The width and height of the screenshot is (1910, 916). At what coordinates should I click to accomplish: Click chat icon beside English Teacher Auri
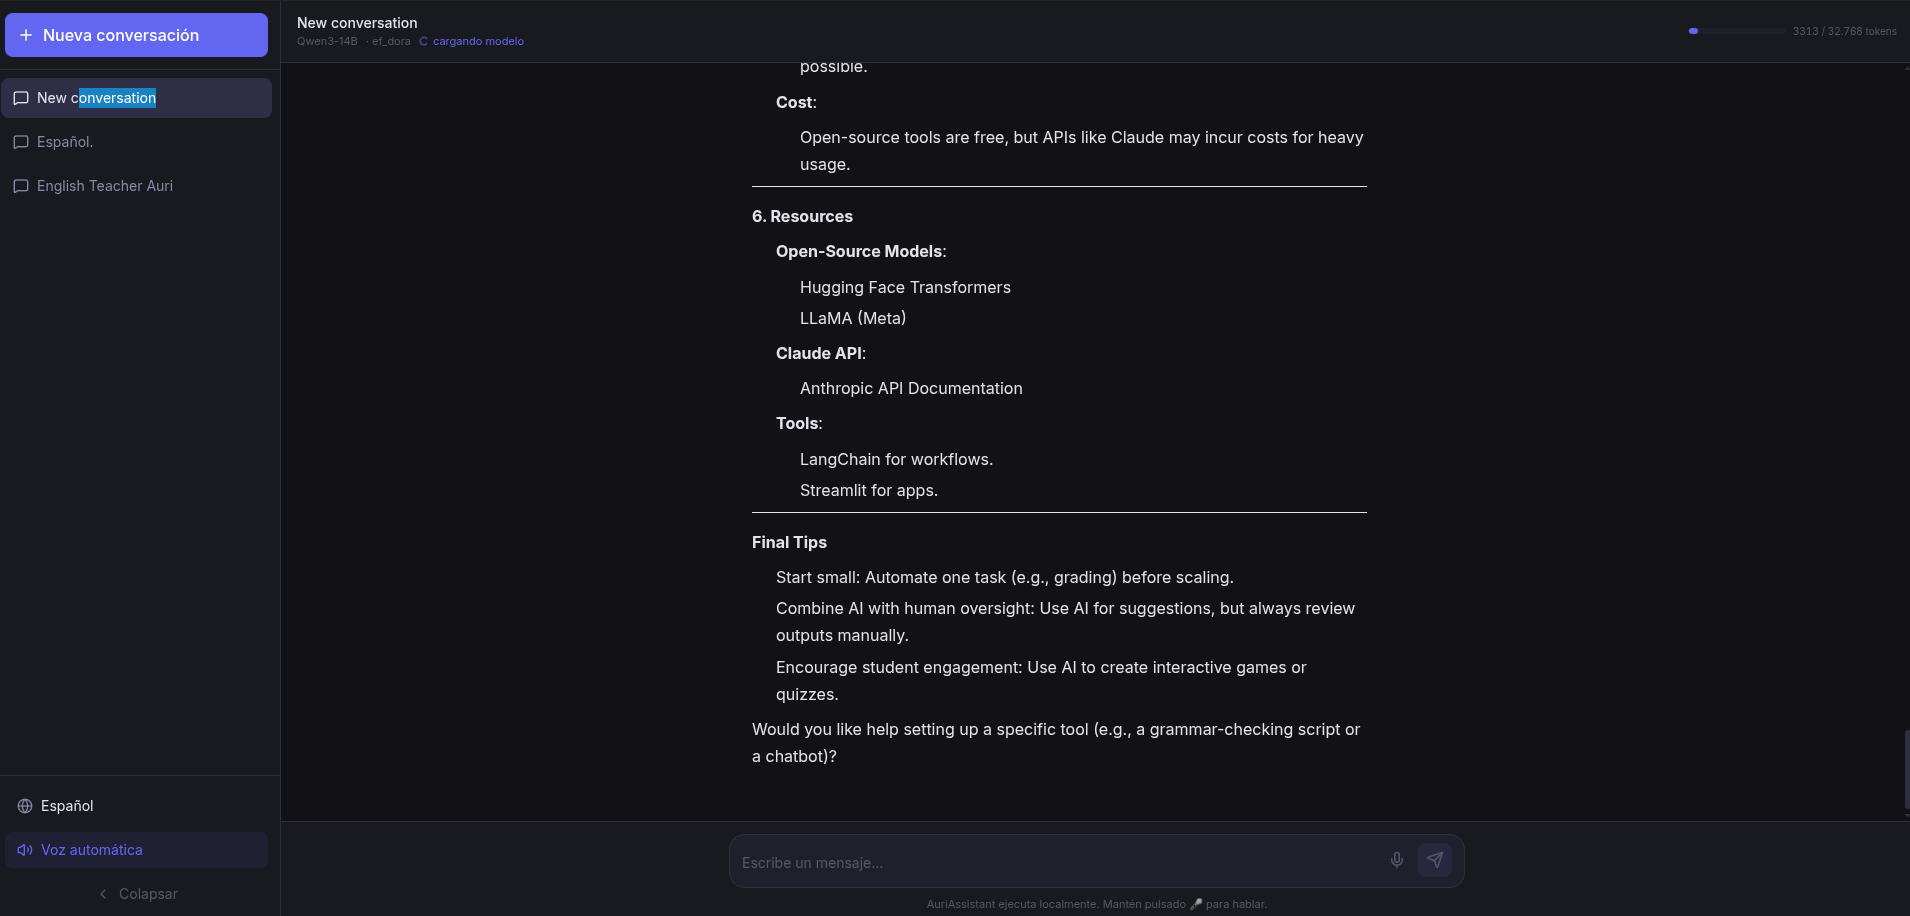[x=21, y=186]
